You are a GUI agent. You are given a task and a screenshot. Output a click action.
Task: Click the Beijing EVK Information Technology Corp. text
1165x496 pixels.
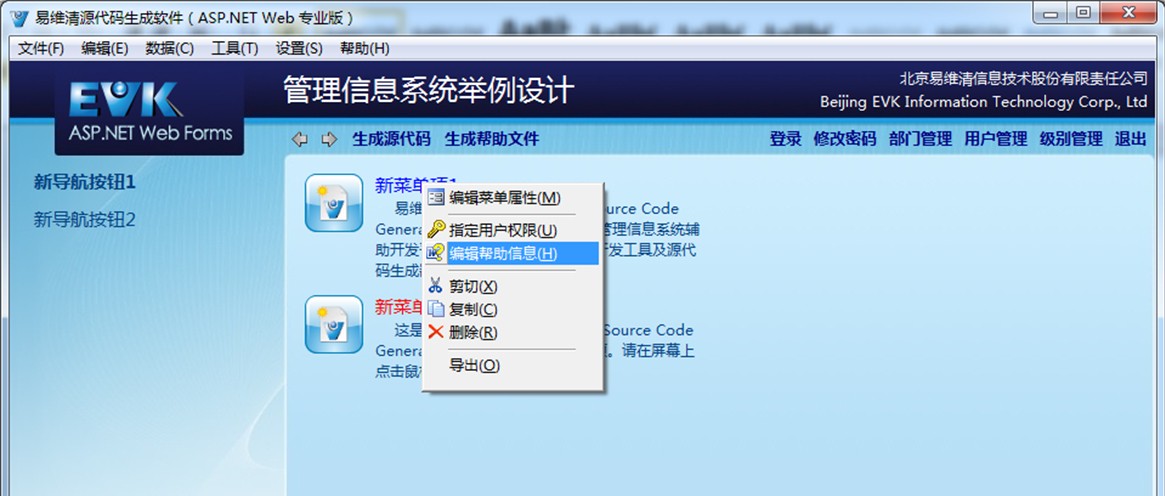pos(984,102)
